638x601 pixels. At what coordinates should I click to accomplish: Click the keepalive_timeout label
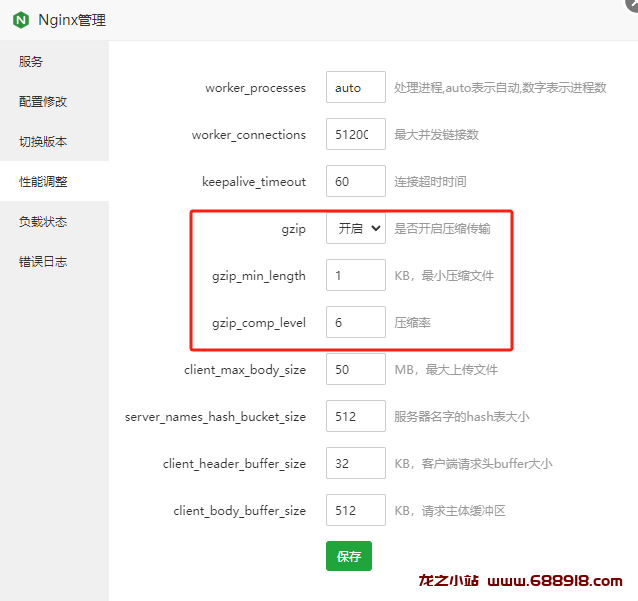(x=253, y=182)
